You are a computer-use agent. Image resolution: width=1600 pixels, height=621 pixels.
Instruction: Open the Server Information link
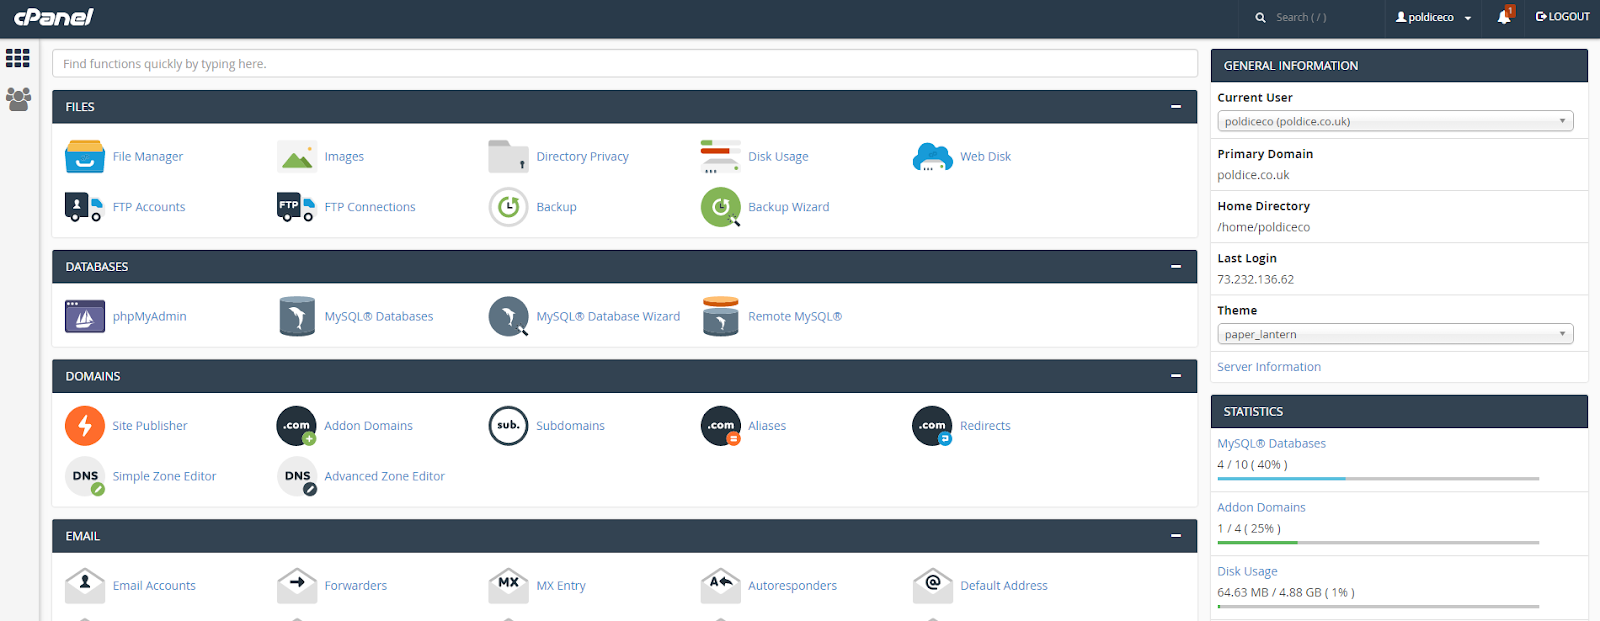1268,367
